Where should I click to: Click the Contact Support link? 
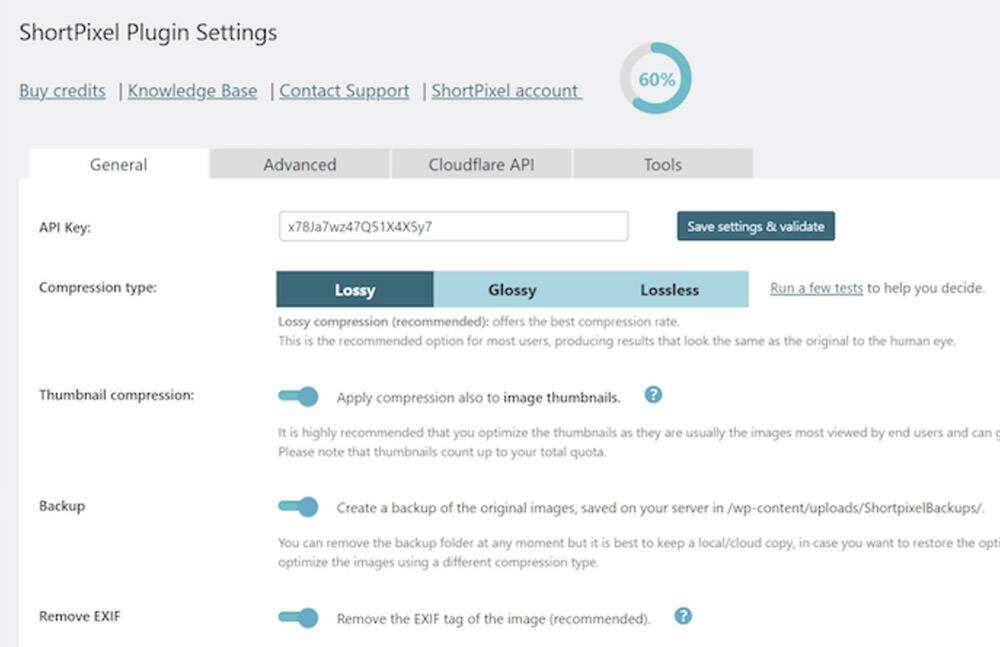tap(344, 91)
